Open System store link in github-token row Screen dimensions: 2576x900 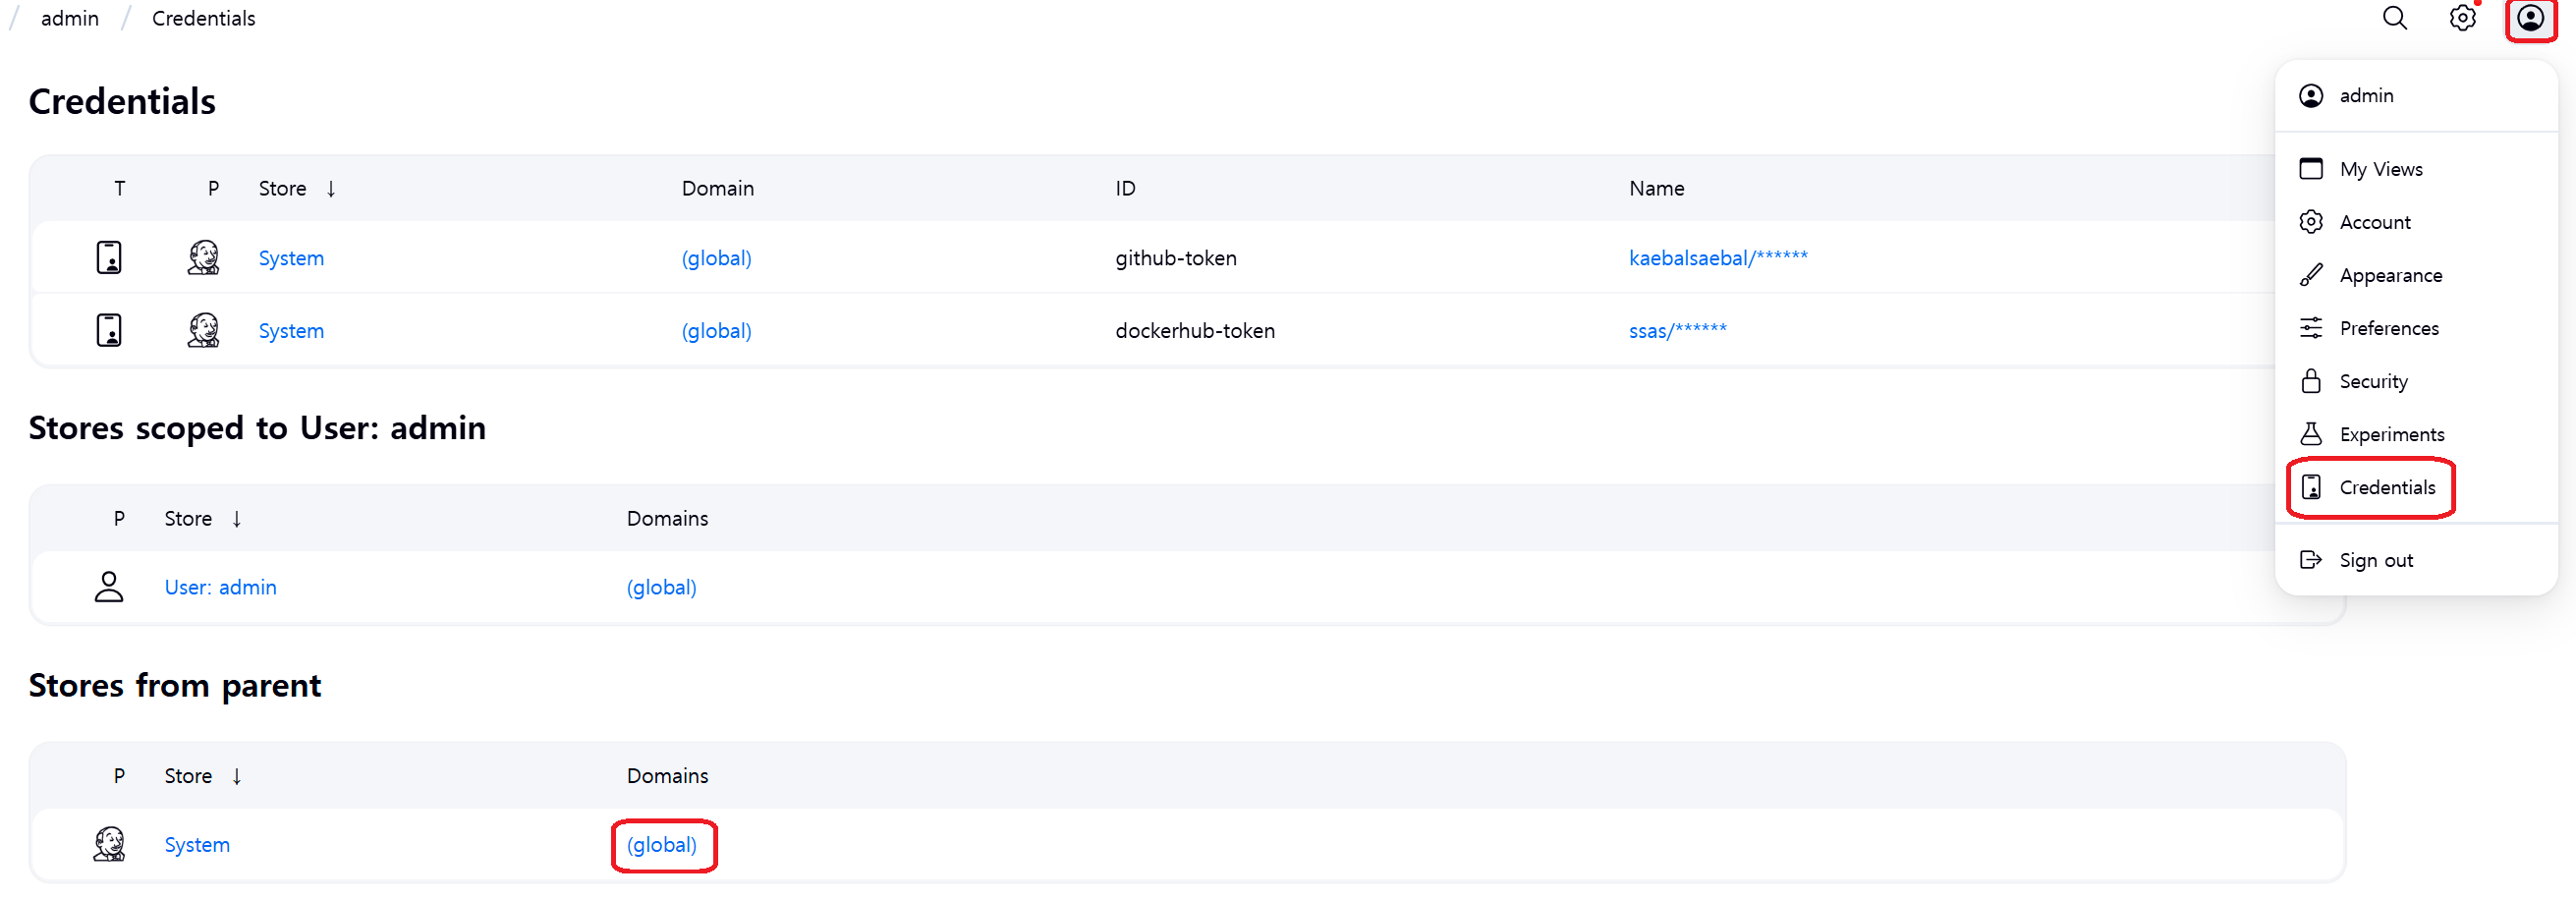(x=291, y=258)
